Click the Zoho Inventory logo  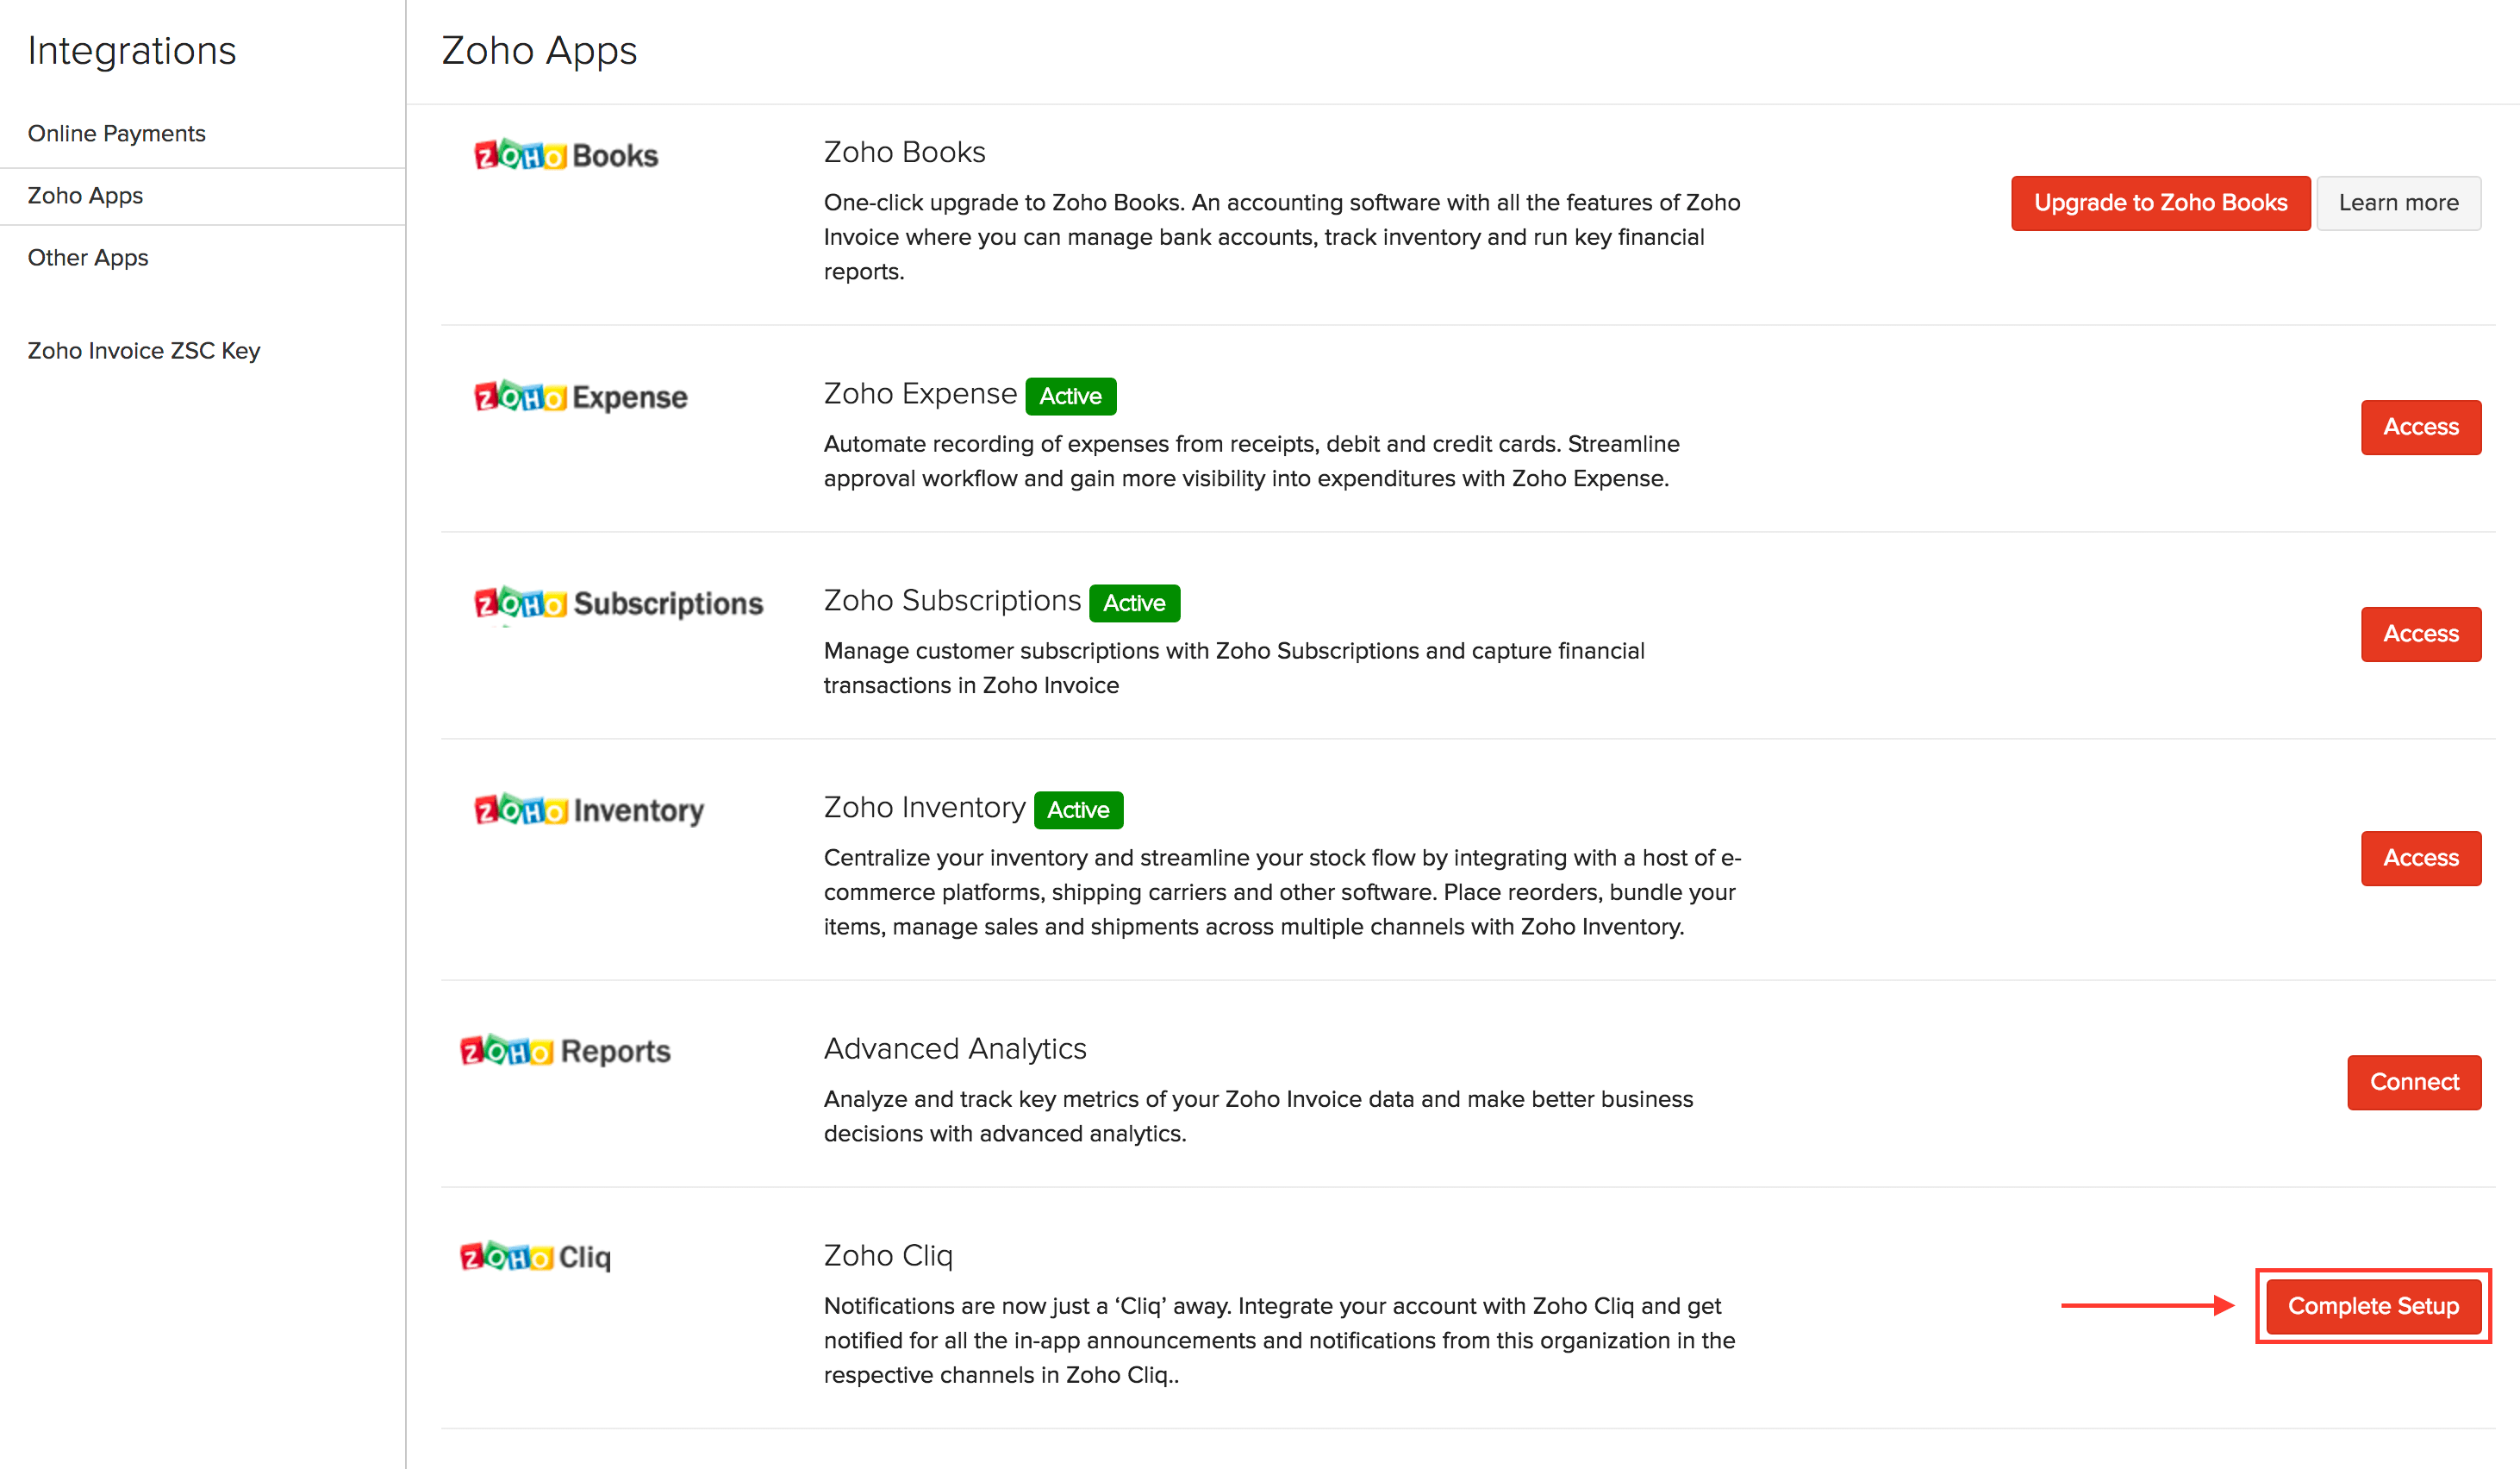pyautogui.click(x=589, y=809)
